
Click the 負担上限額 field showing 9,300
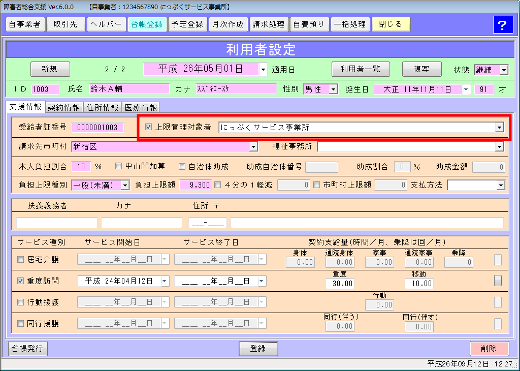(195, 185)
